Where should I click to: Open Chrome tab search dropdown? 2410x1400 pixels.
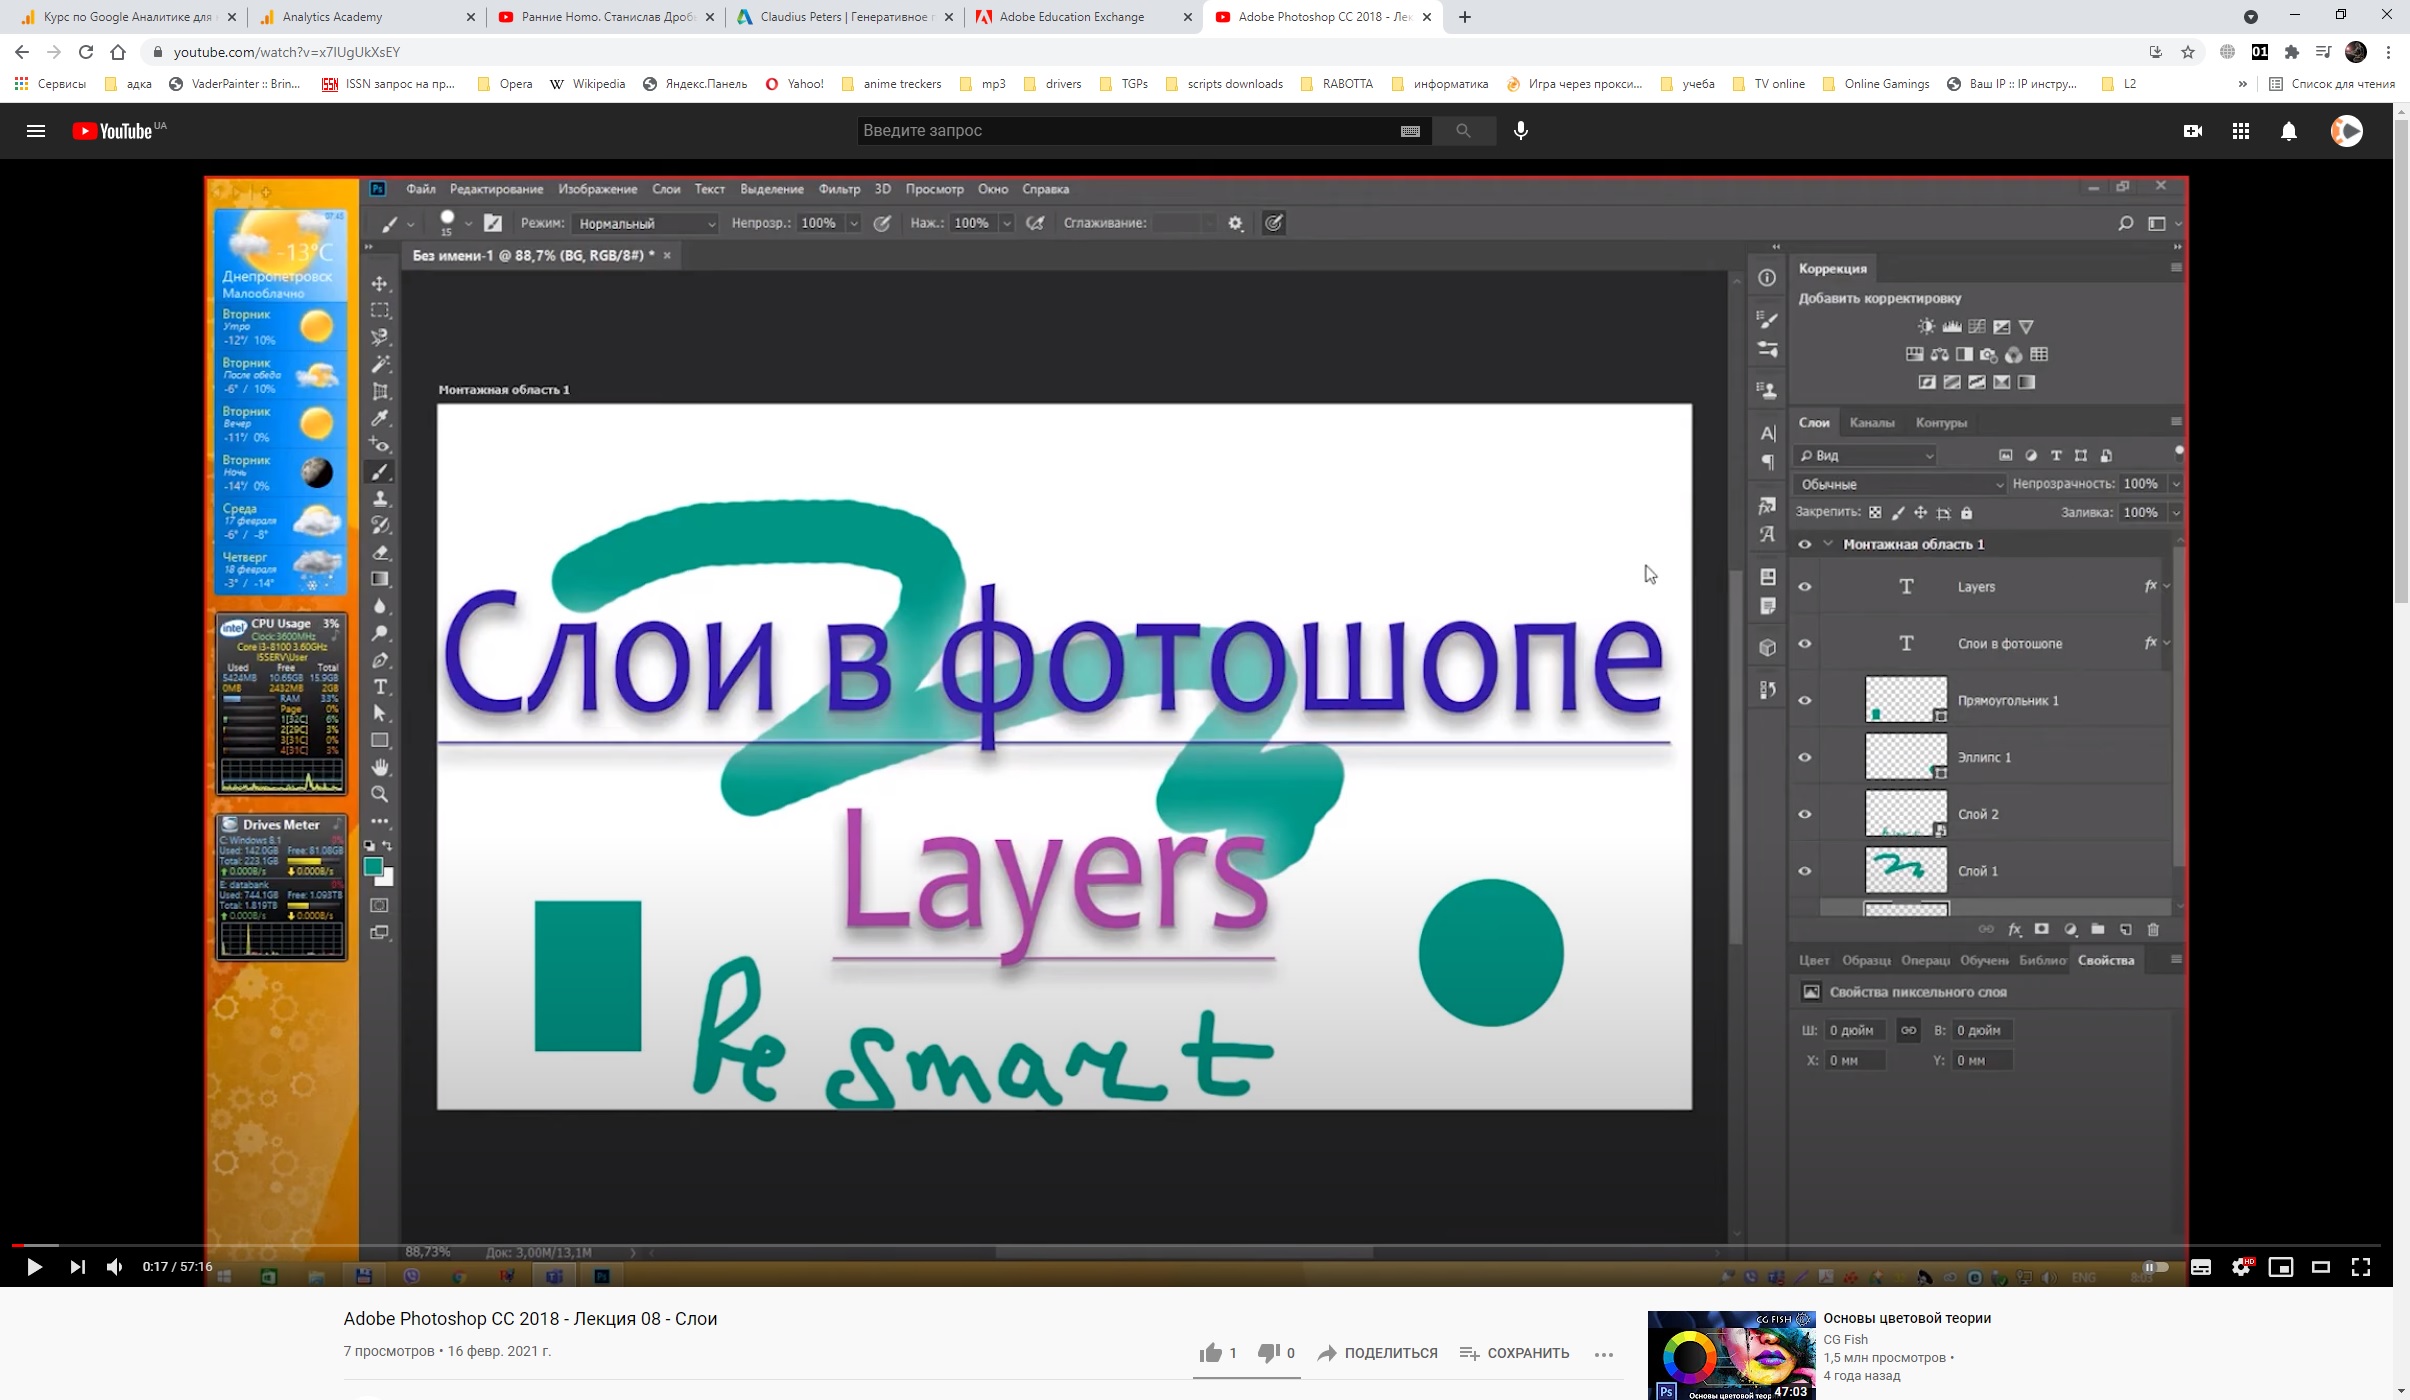tap(2250, 17)
